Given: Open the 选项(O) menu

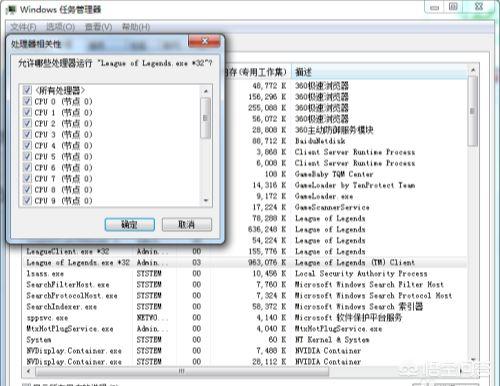Looking at the screenshot, I should click(60, 27).
